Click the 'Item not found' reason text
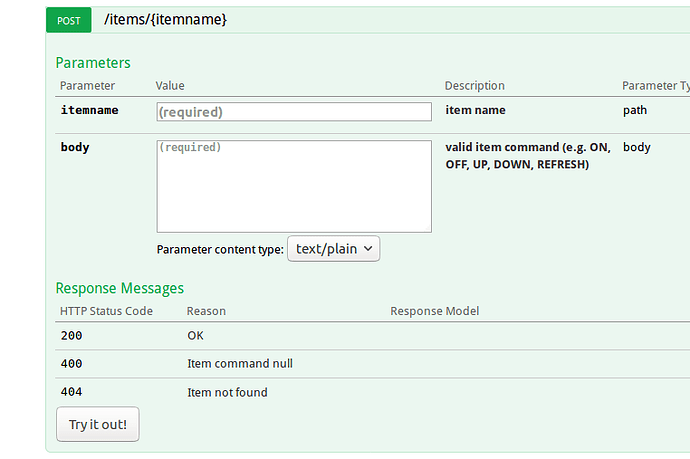 pyautogui.click(x=227, y=392)
